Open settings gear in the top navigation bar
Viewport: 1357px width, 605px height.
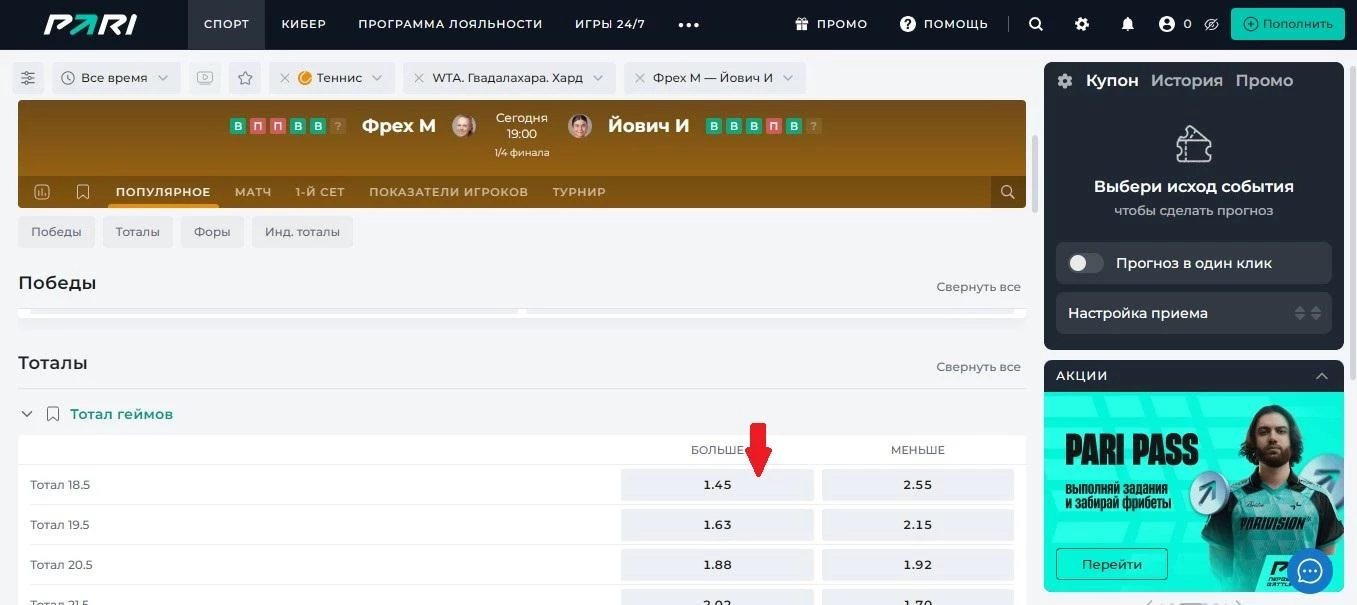click(1082, 24)
